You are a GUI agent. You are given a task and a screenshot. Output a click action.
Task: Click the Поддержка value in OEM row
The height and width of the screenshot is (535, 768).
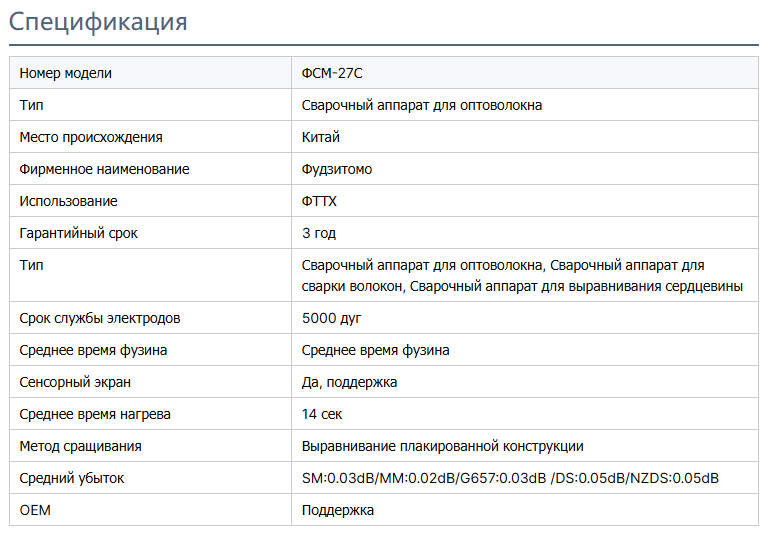tap(337, 511)
